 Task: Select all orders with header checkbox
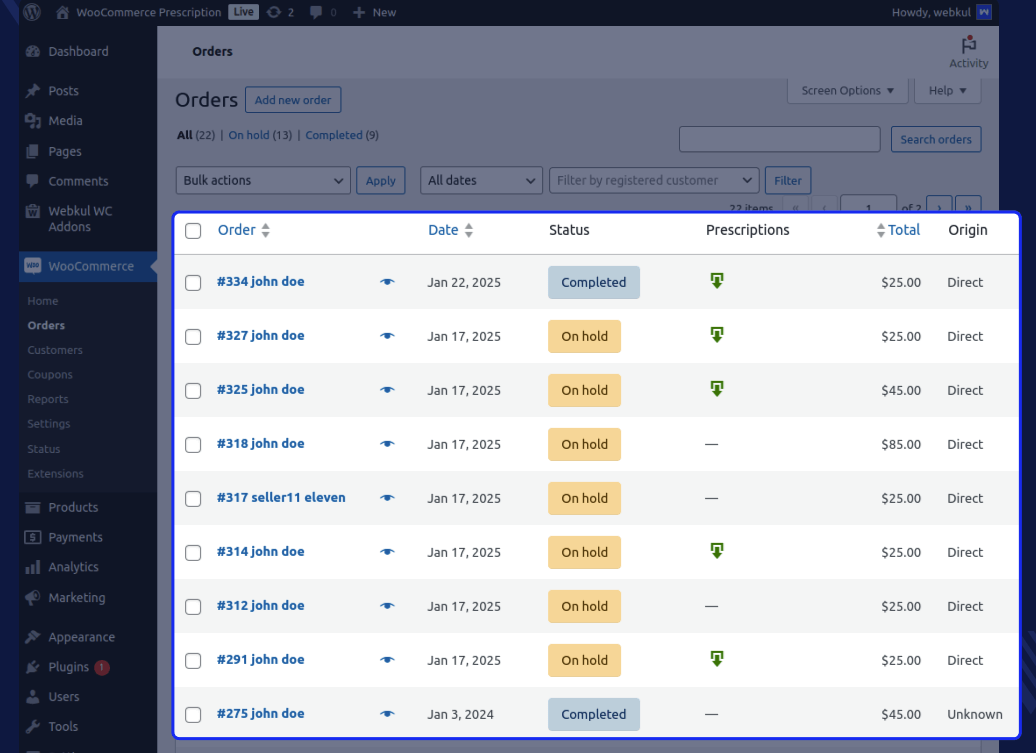click(193, 231)
